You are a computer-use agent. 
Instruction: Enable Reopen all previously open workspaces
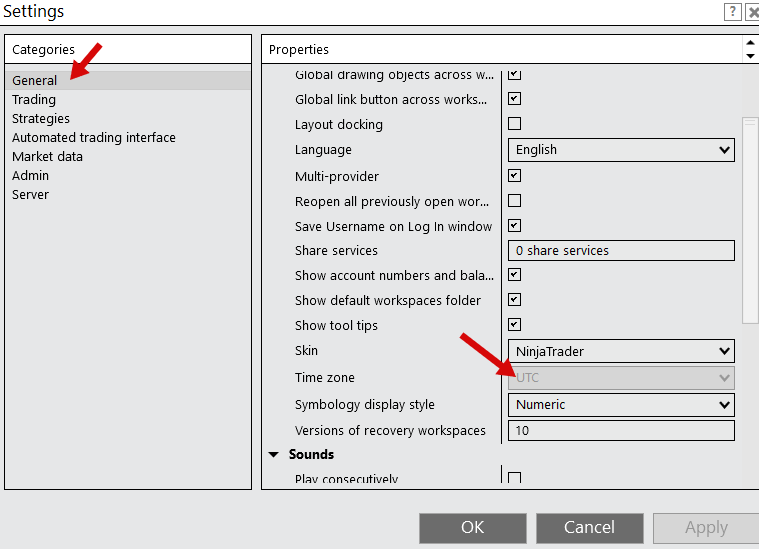coord(515,200)
